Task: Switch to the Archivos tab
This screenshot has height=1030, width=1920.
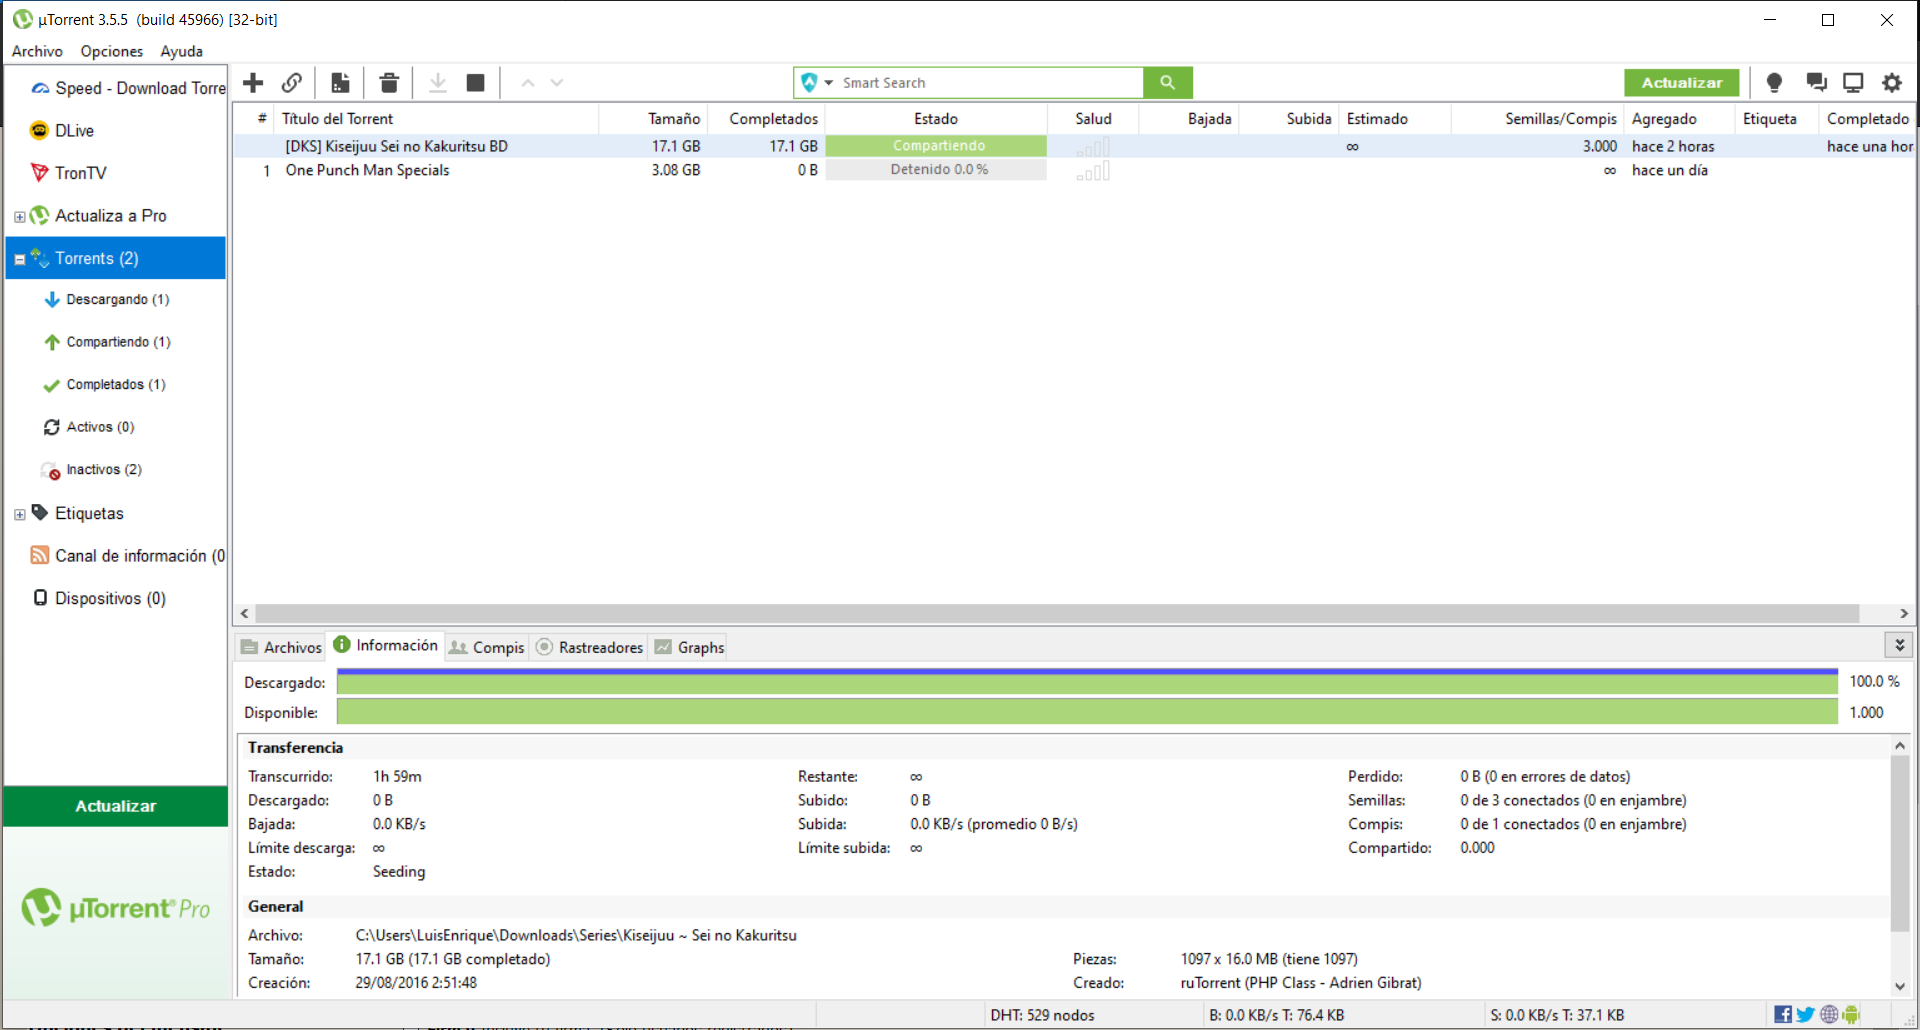Action: click(x=281, y=647)
